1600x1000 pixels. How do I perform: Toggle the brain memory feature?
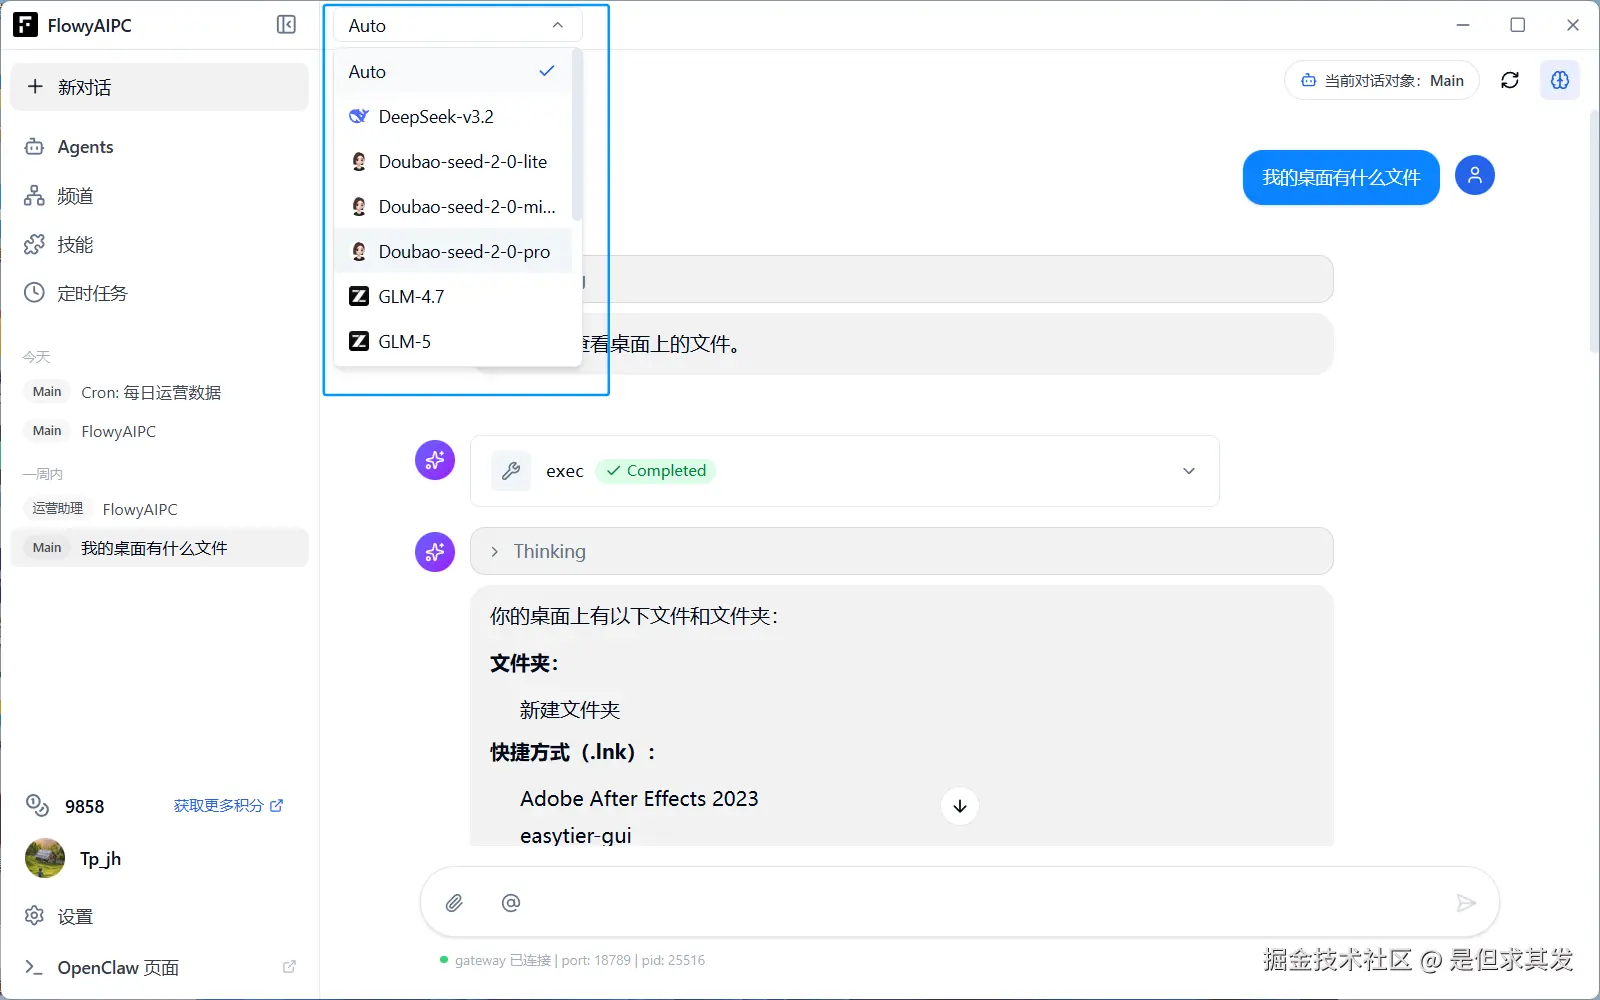1560,80
